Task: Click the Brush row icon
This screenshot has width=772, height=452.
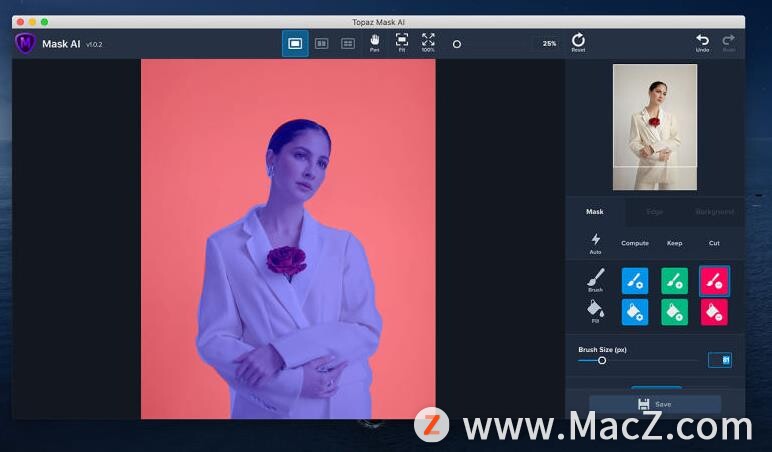Action: 596,280
